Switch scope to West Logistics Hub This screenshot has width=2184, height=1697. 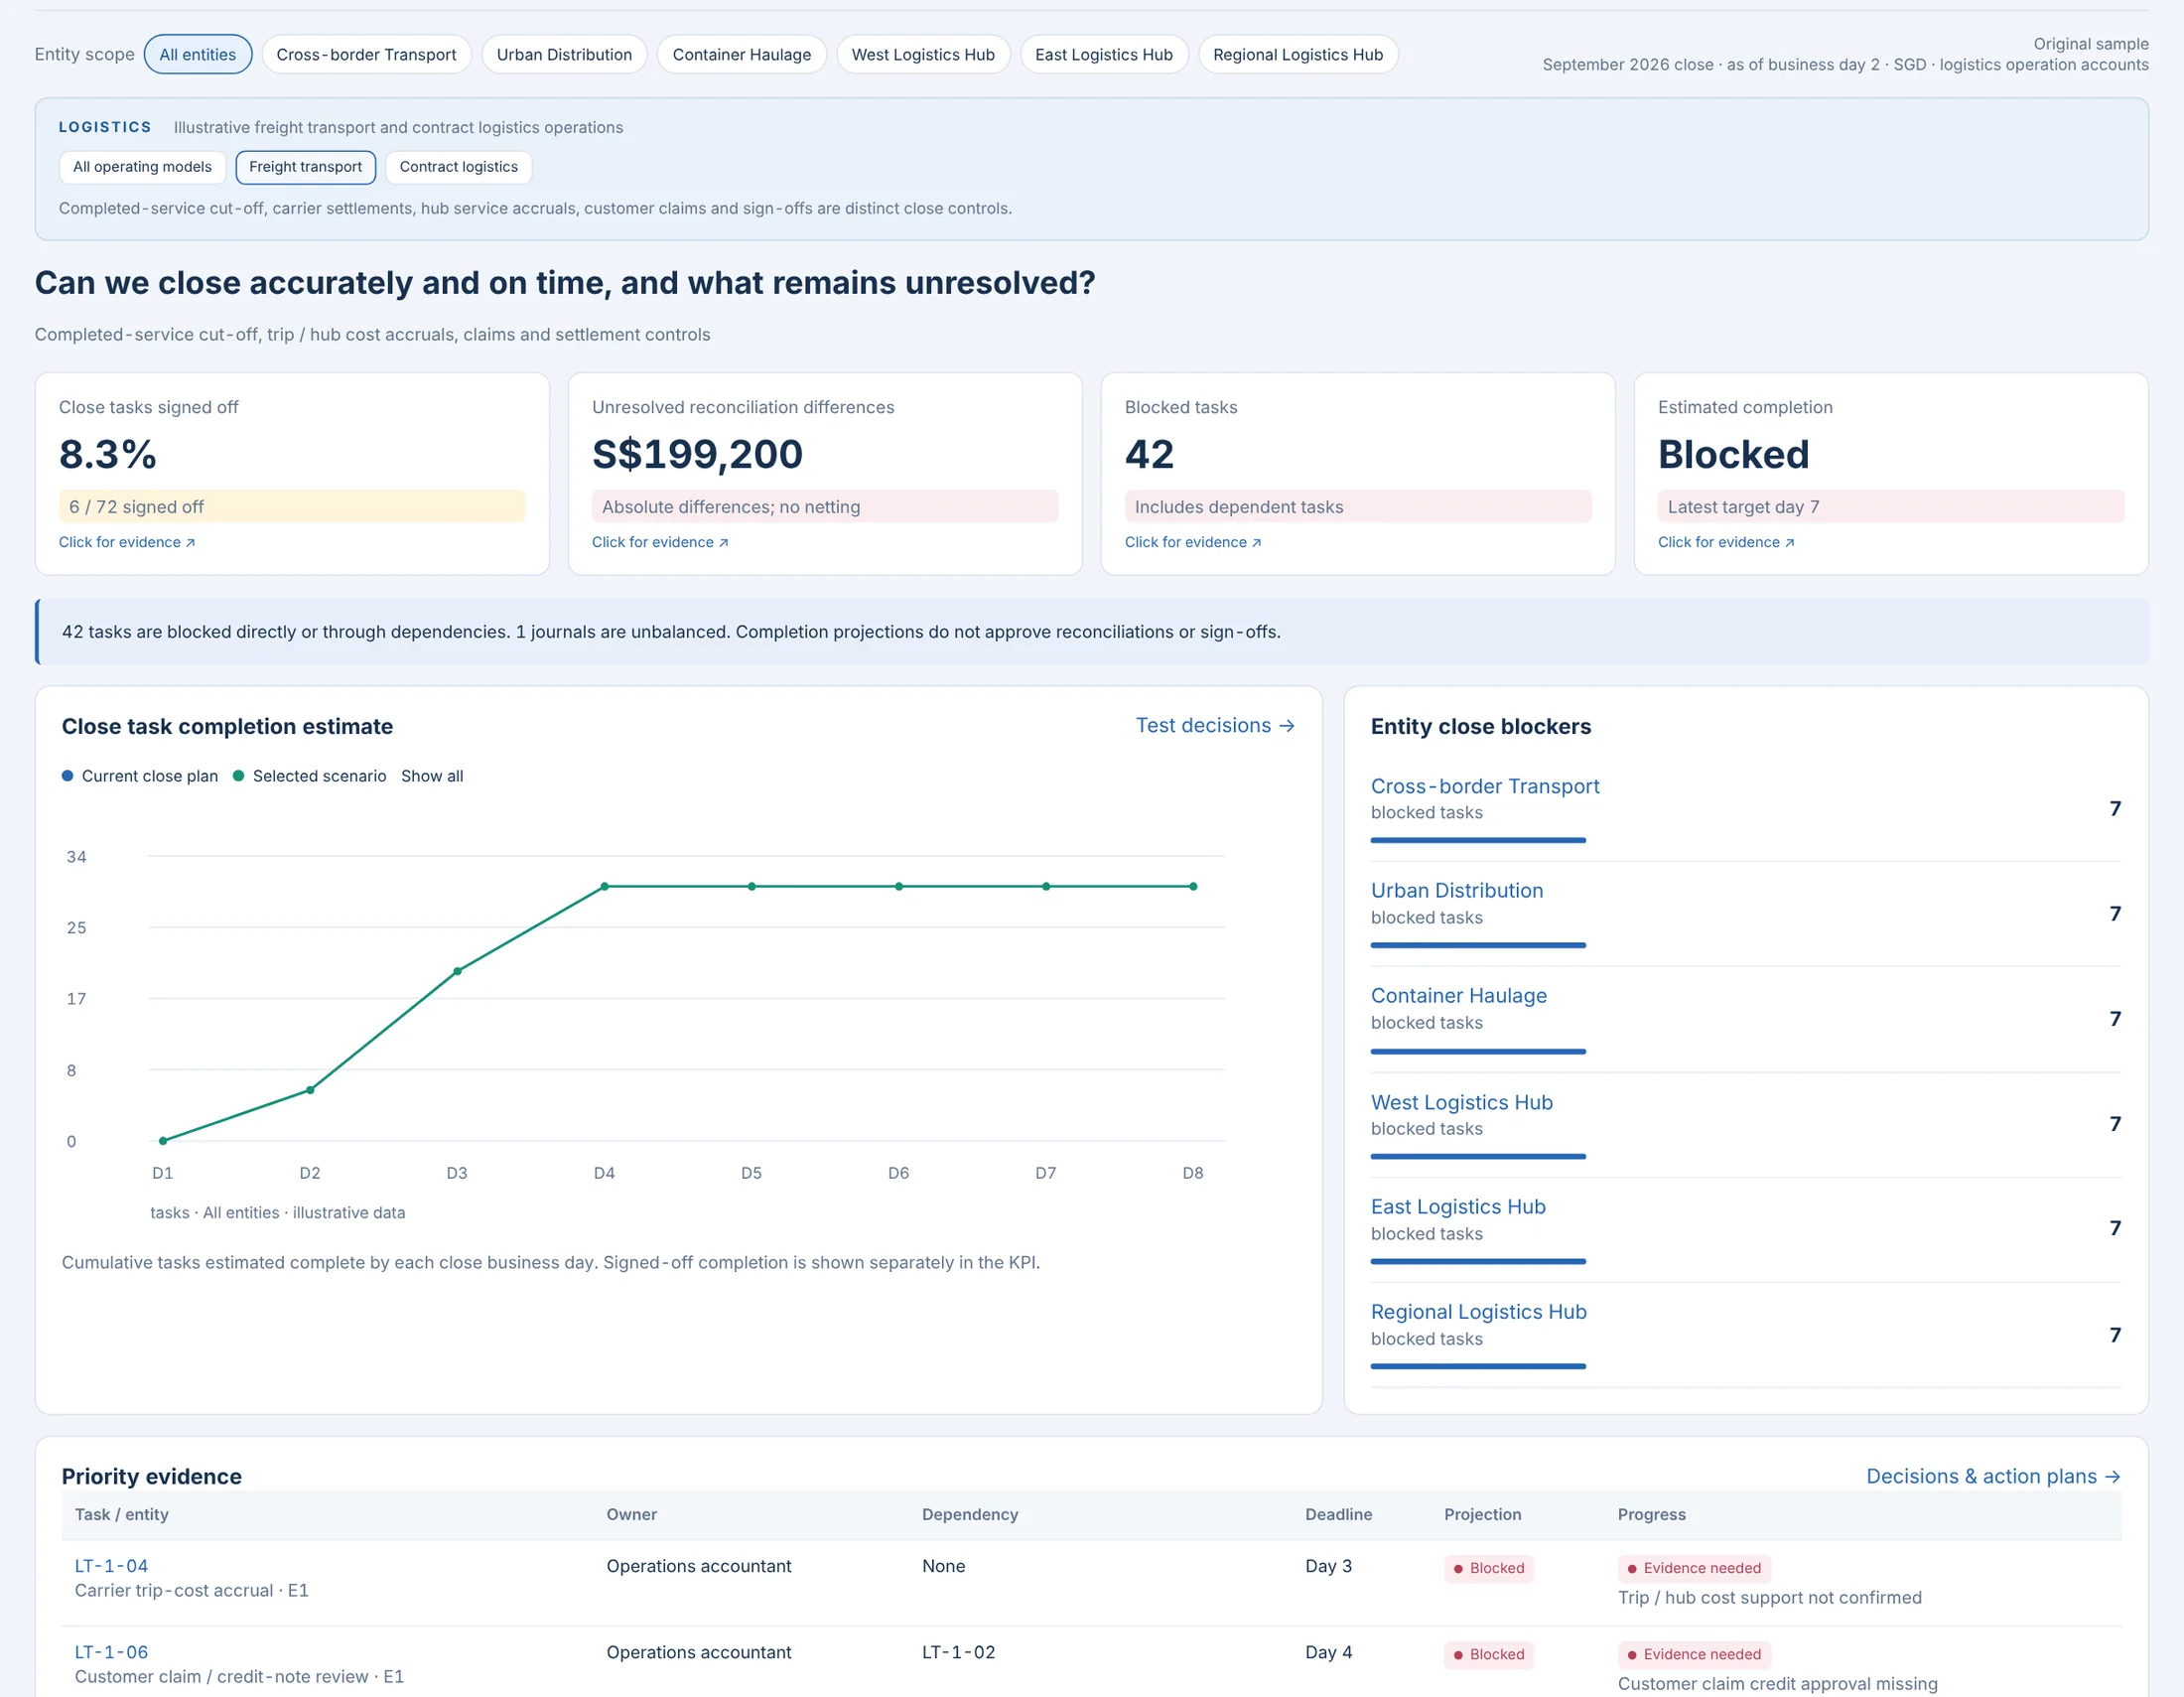point(922,54)
